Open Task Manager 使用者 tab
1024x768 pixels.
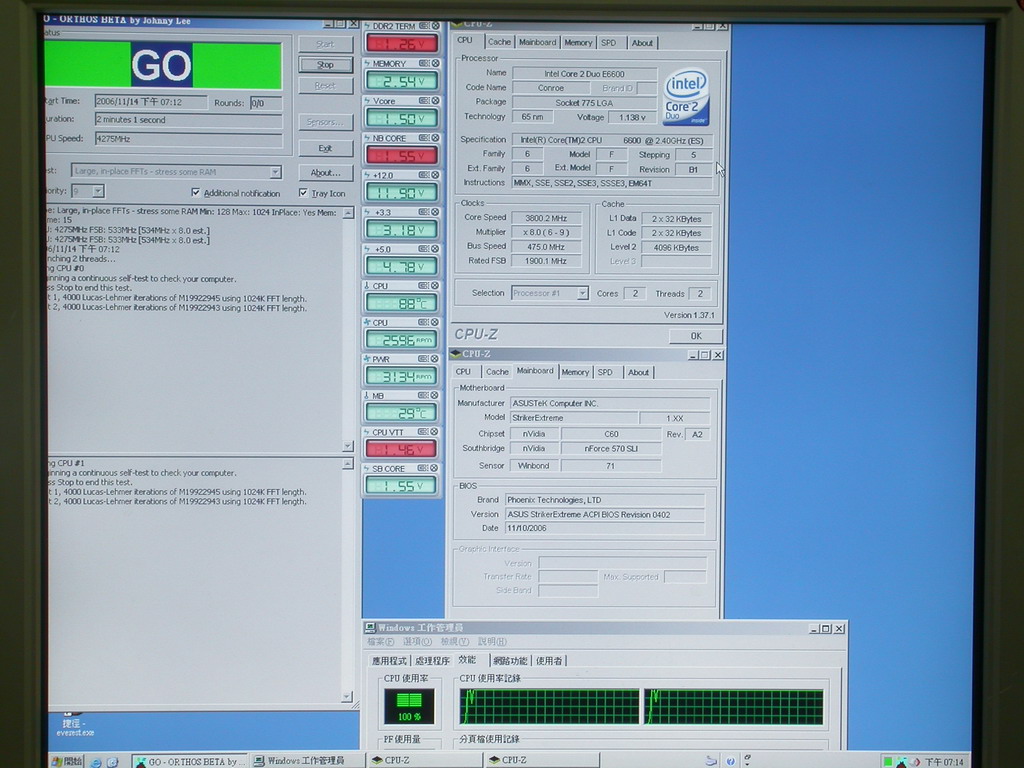[549, 661]
